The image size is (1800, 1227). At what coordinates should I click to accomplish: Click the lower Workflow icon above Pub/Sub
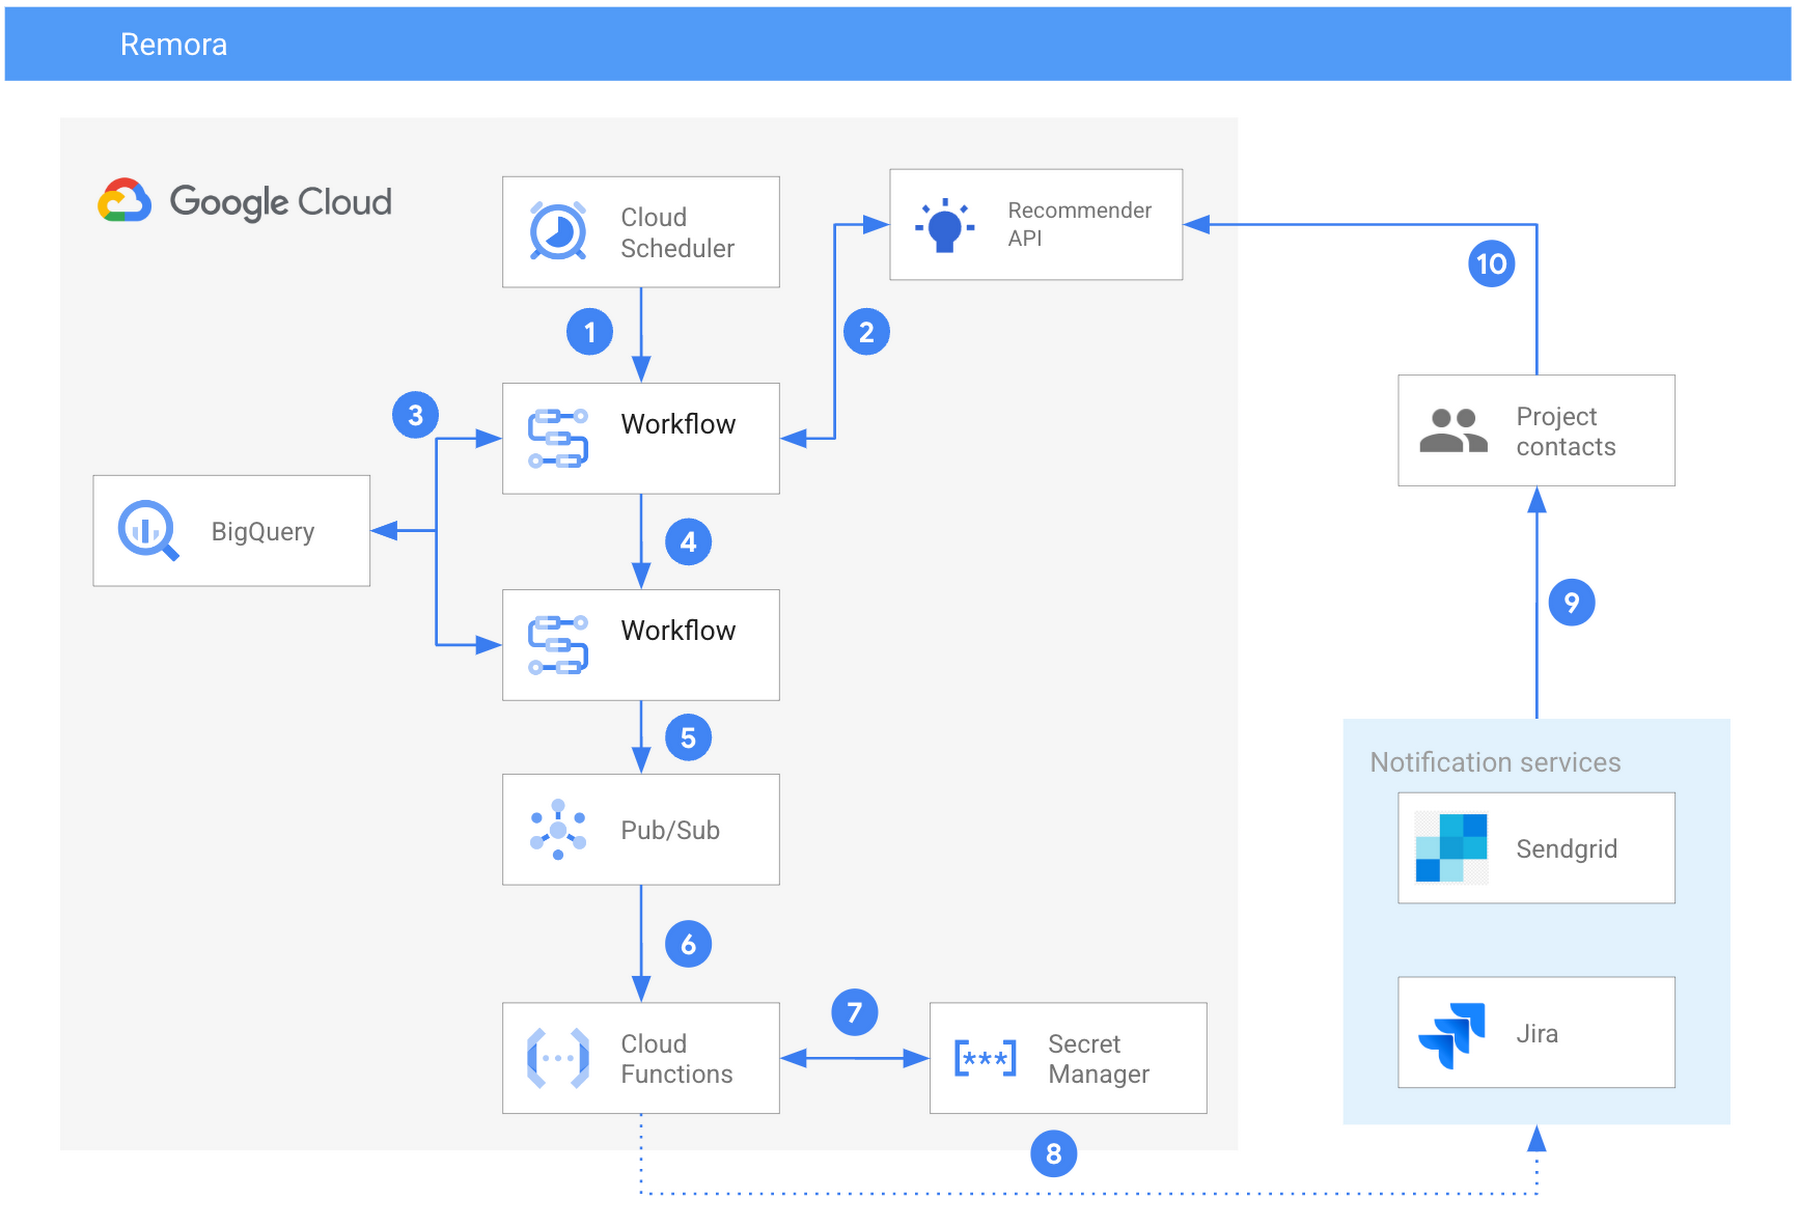tap(558, 645)
